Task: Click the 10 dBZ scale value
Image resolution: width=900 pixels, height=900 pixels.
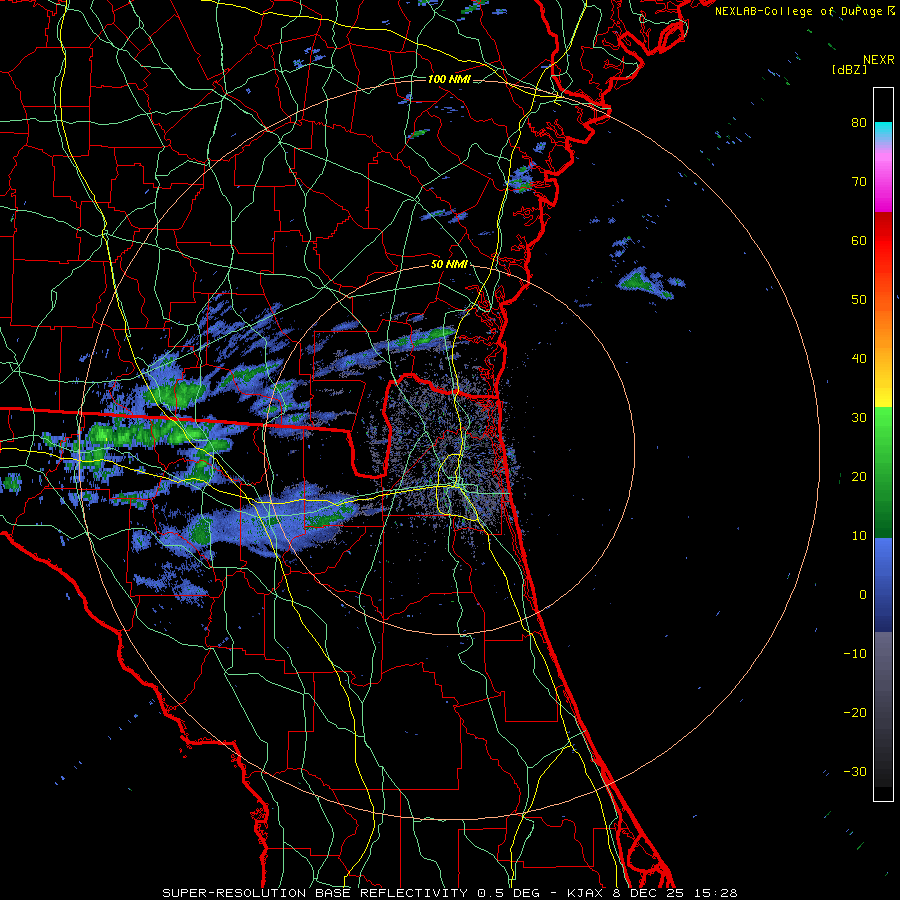Action: click(x=859, y=536)
